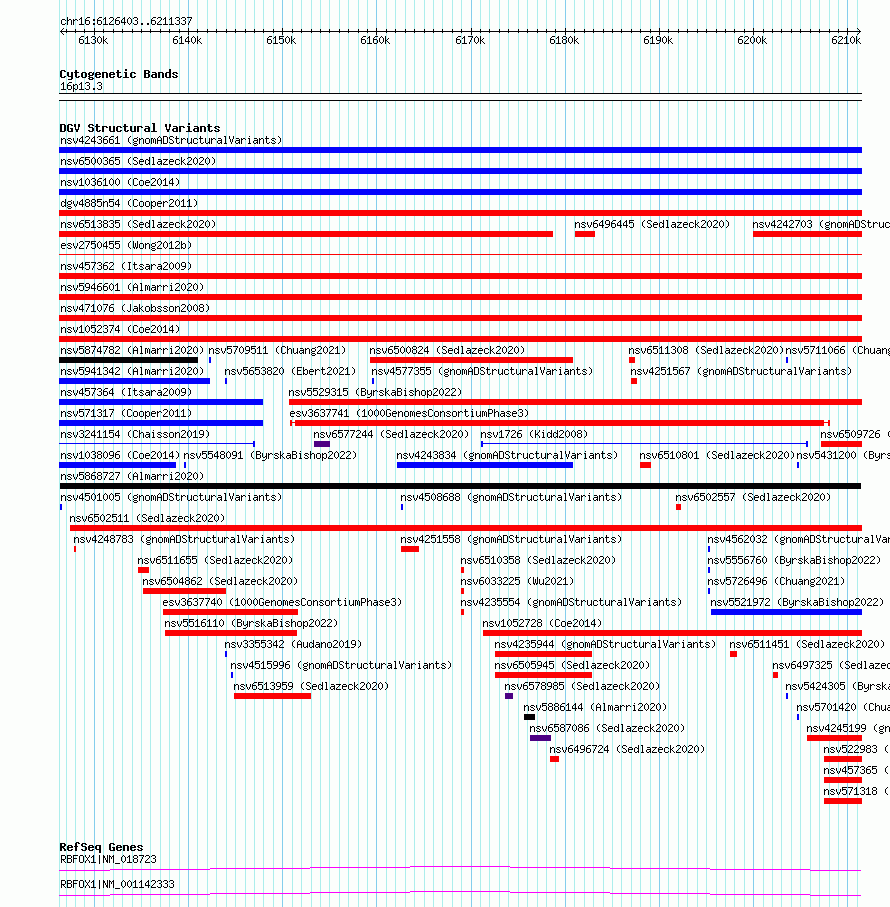Click the nsv6587086 Sedlazeck2020 label
This screenshot has width=890, height=907.
click(x=607, y=729)
